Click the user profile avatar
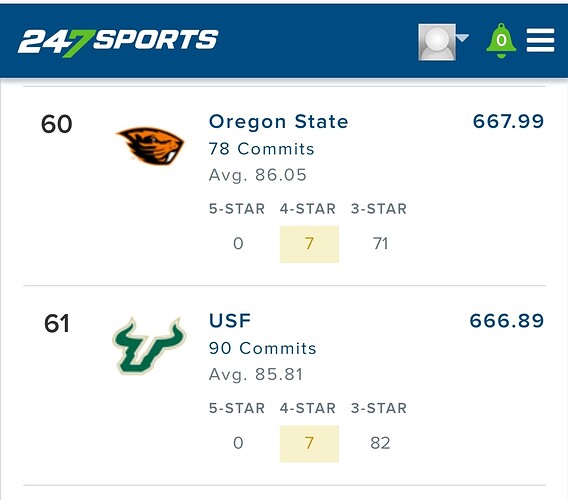Image resolution: width=568 pixels, height=500 pixels. 437,42
